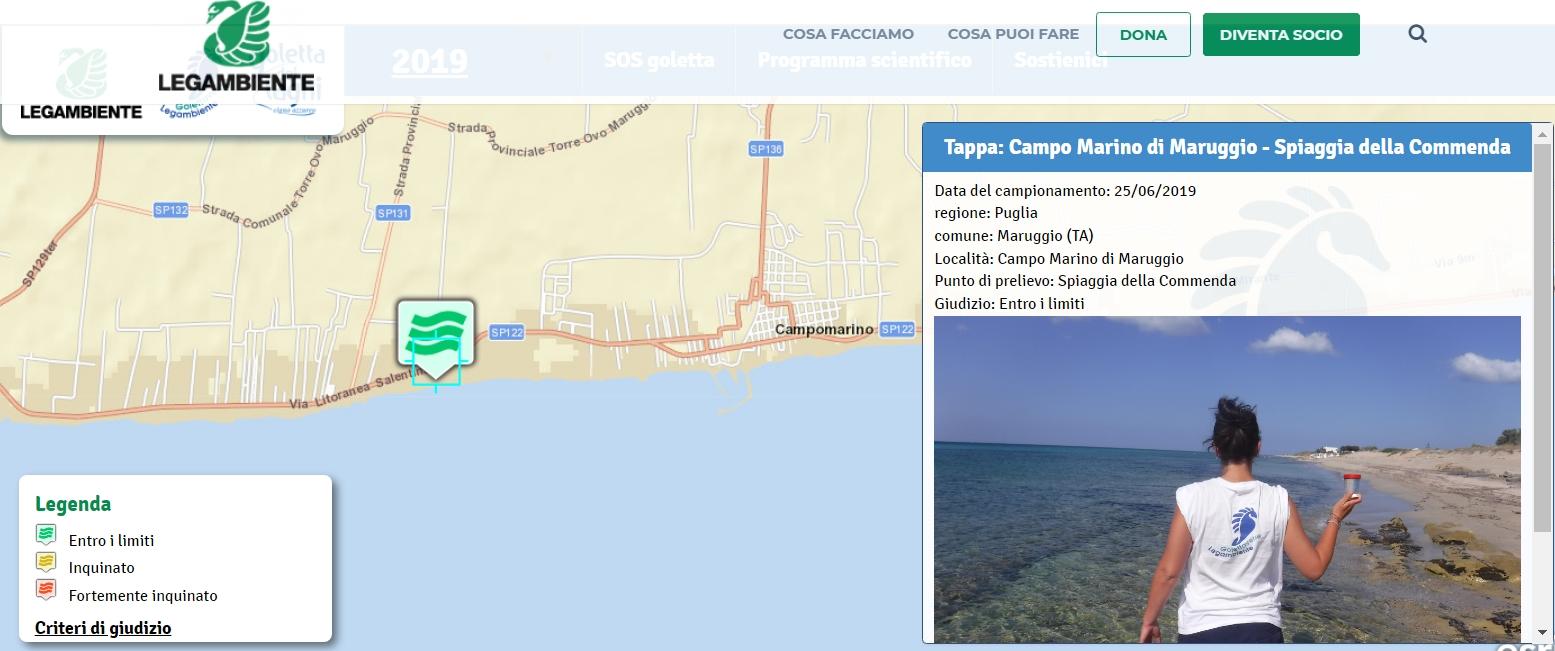Click the SP132 road shield on map
1555x651 pixels.
[x=171, y=210]
